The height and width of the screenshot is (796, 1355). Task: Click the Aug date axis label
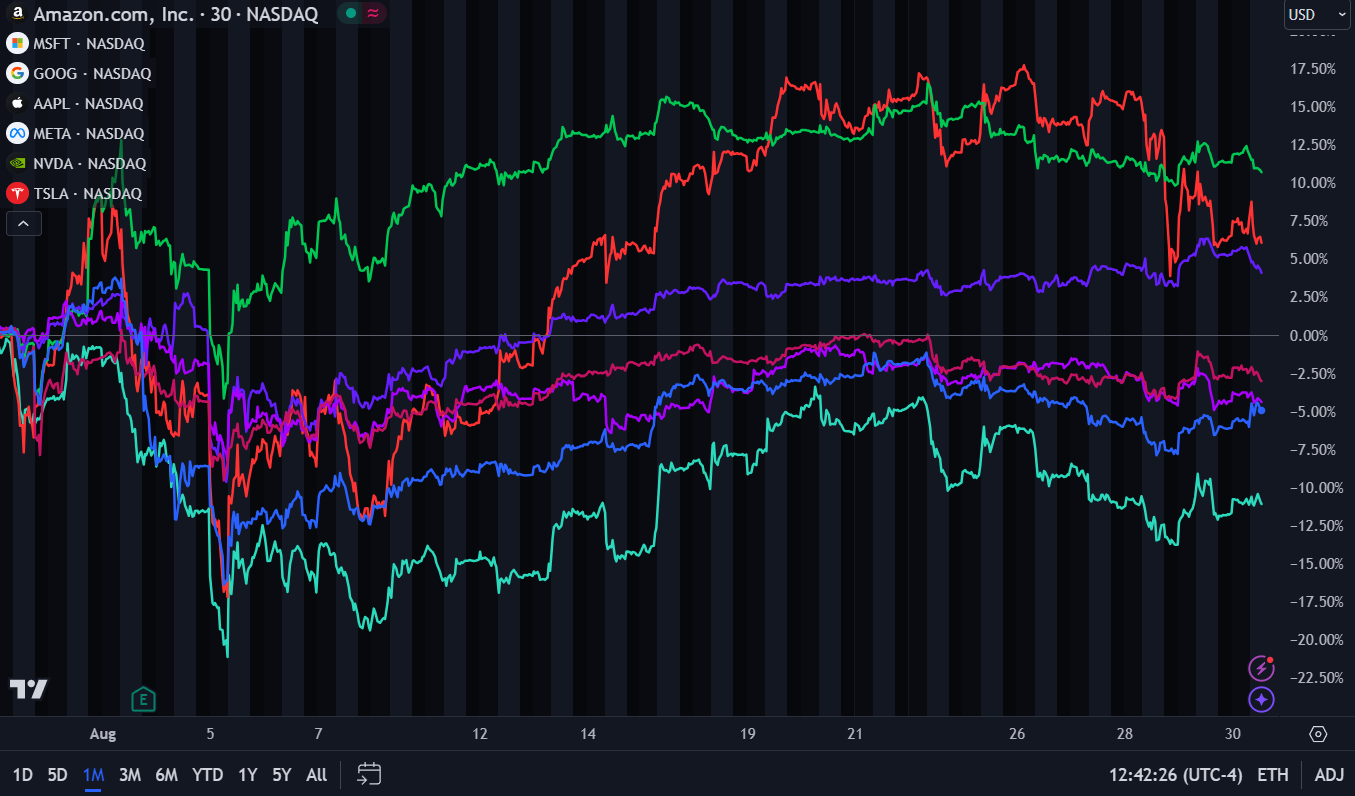click(x=103, y=734)
